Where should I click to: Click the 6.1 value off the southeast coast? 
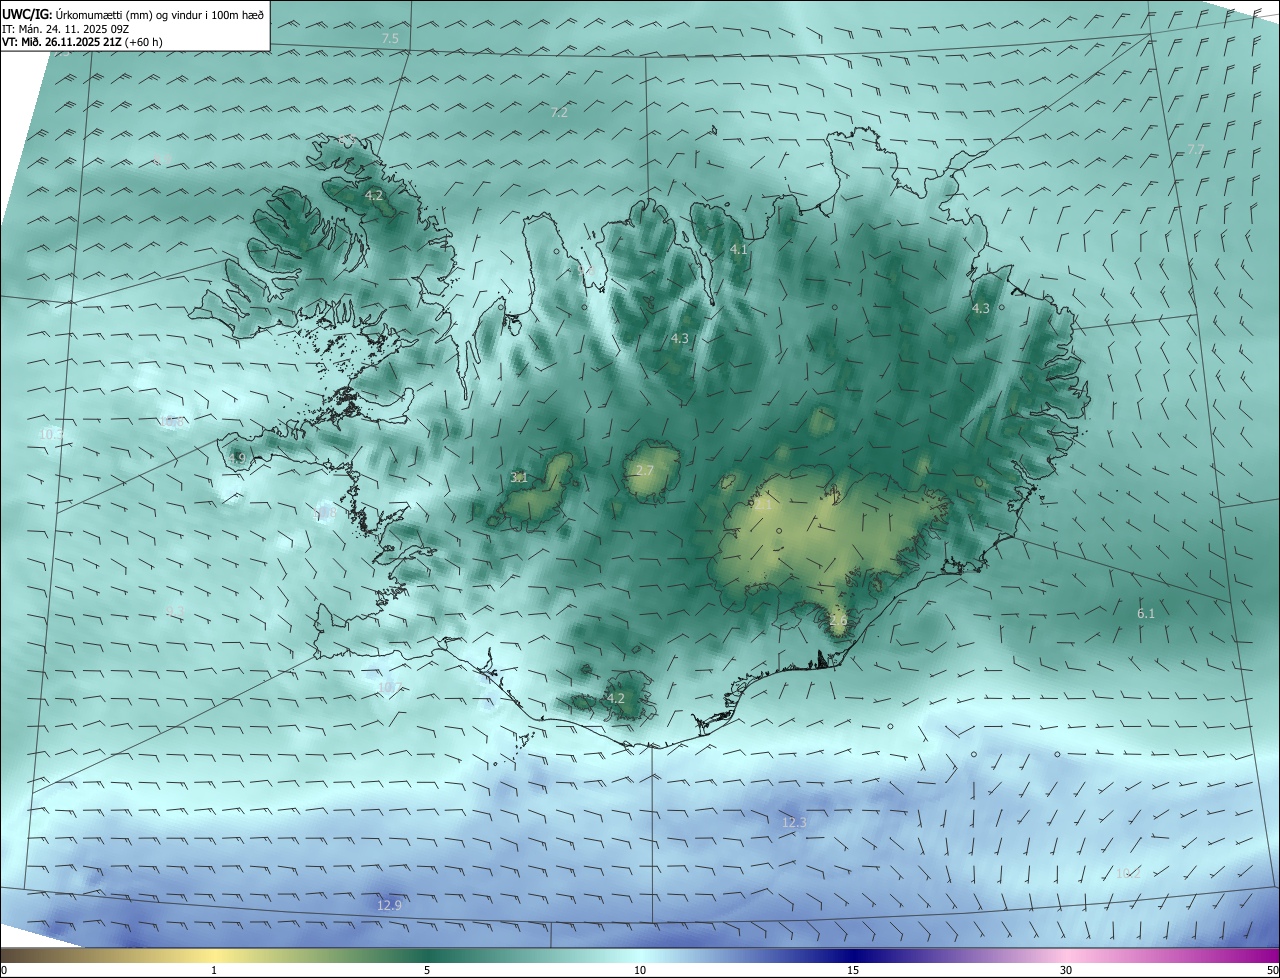(1146, 614)
